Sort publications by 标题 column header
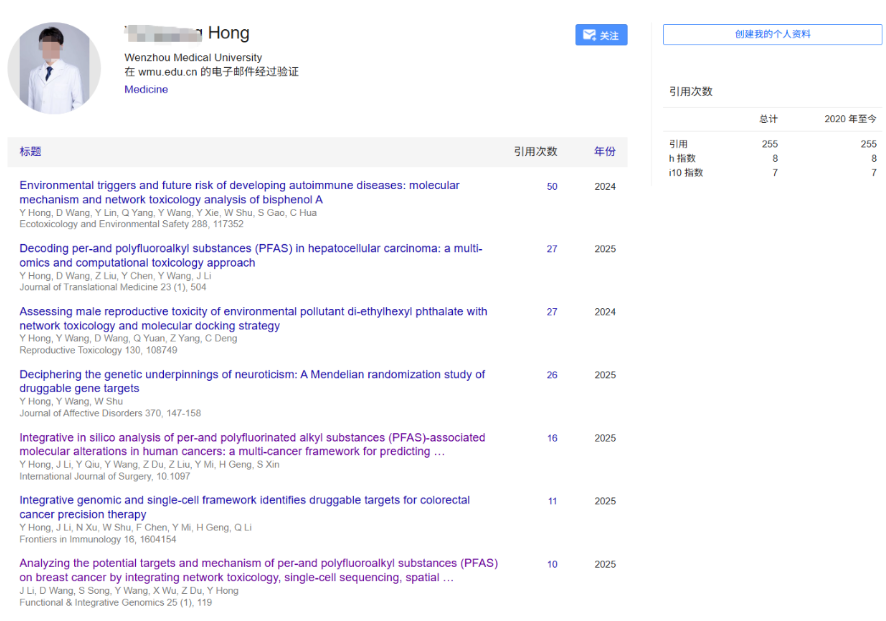 pos(31,151)
